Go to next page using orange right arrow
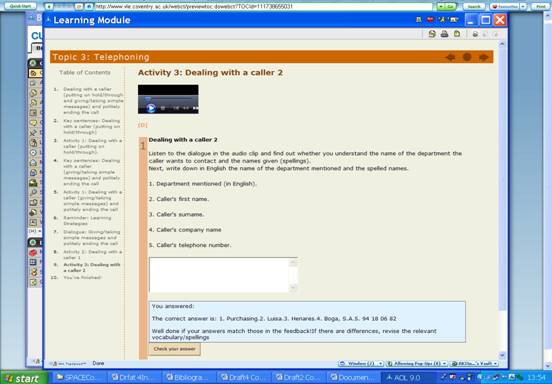The width and height of the screenshot is (552, 384). (484, 57)
